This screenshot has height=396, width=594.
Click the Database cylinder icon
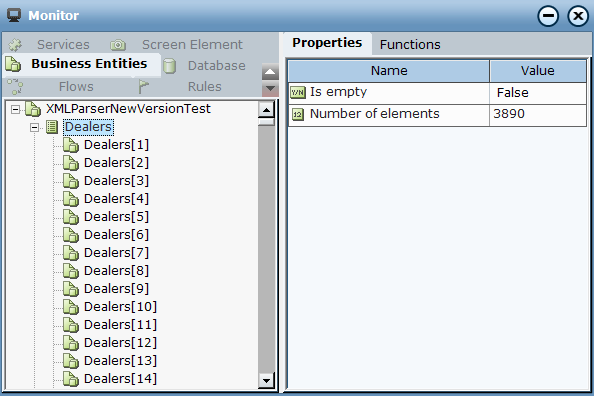coord(169,66)
